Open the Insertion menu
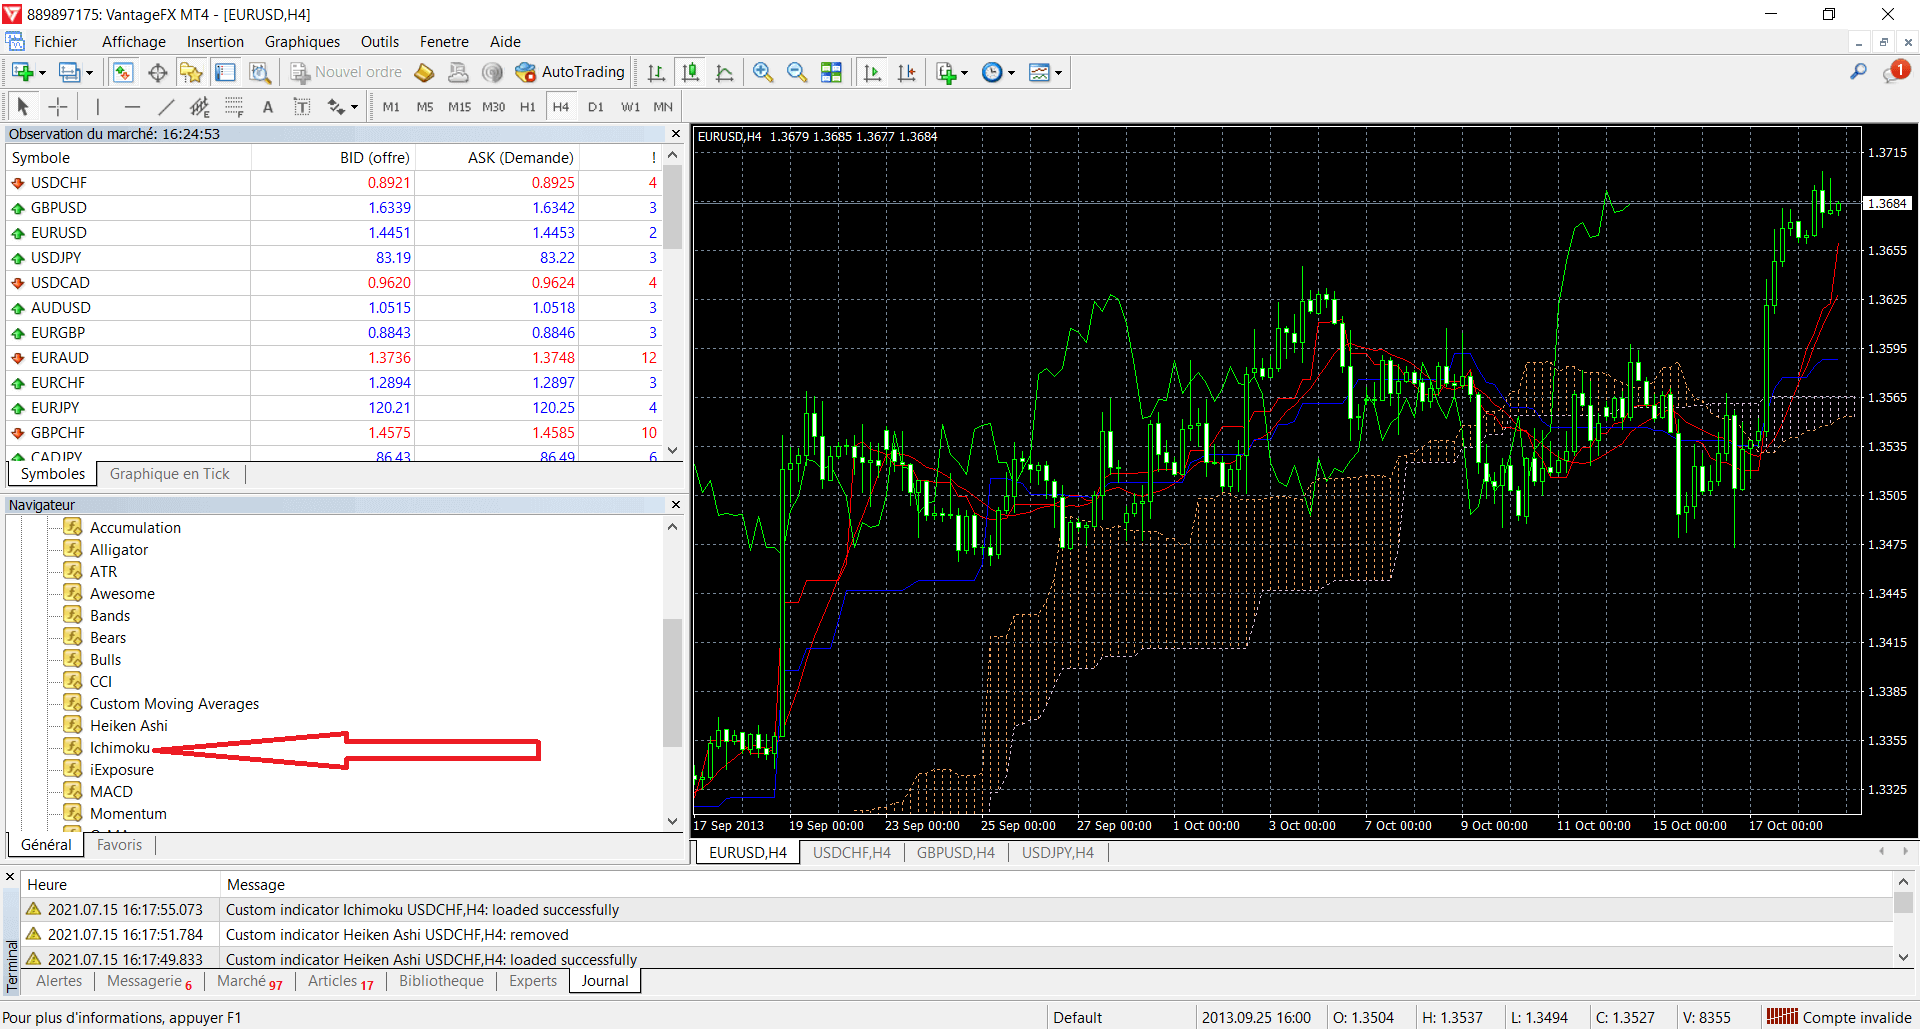Screen dimensions: 1920x1029 [215, 42]
